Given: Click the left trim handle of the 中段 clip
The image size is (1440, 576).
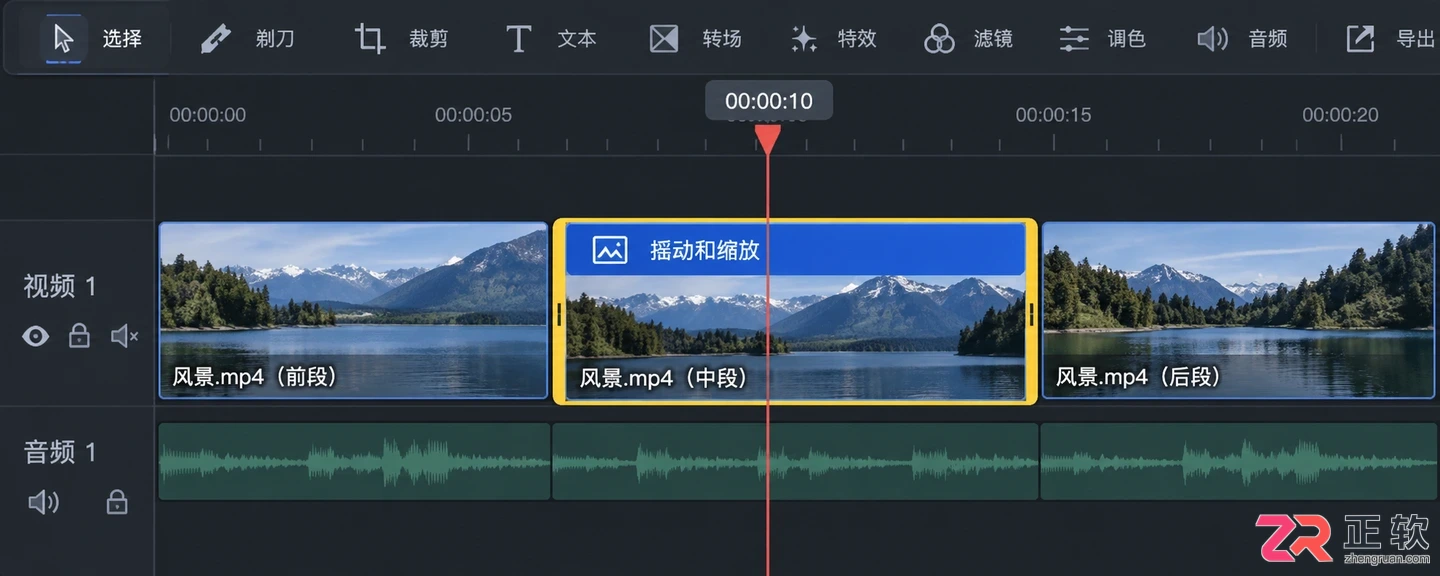Looking at the screenshot, I should (x=560, y=314).
